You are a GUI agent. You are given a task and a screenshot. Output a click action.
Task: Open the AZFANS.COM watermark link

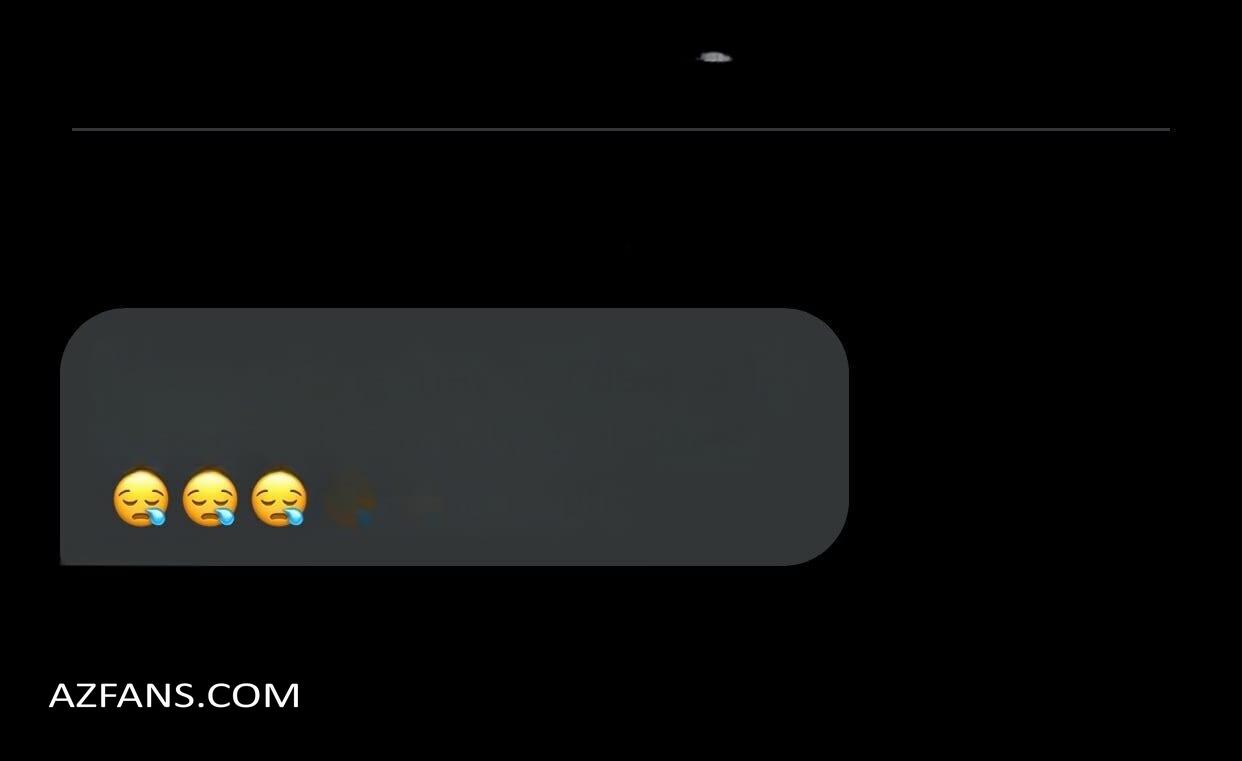(175, 695)
